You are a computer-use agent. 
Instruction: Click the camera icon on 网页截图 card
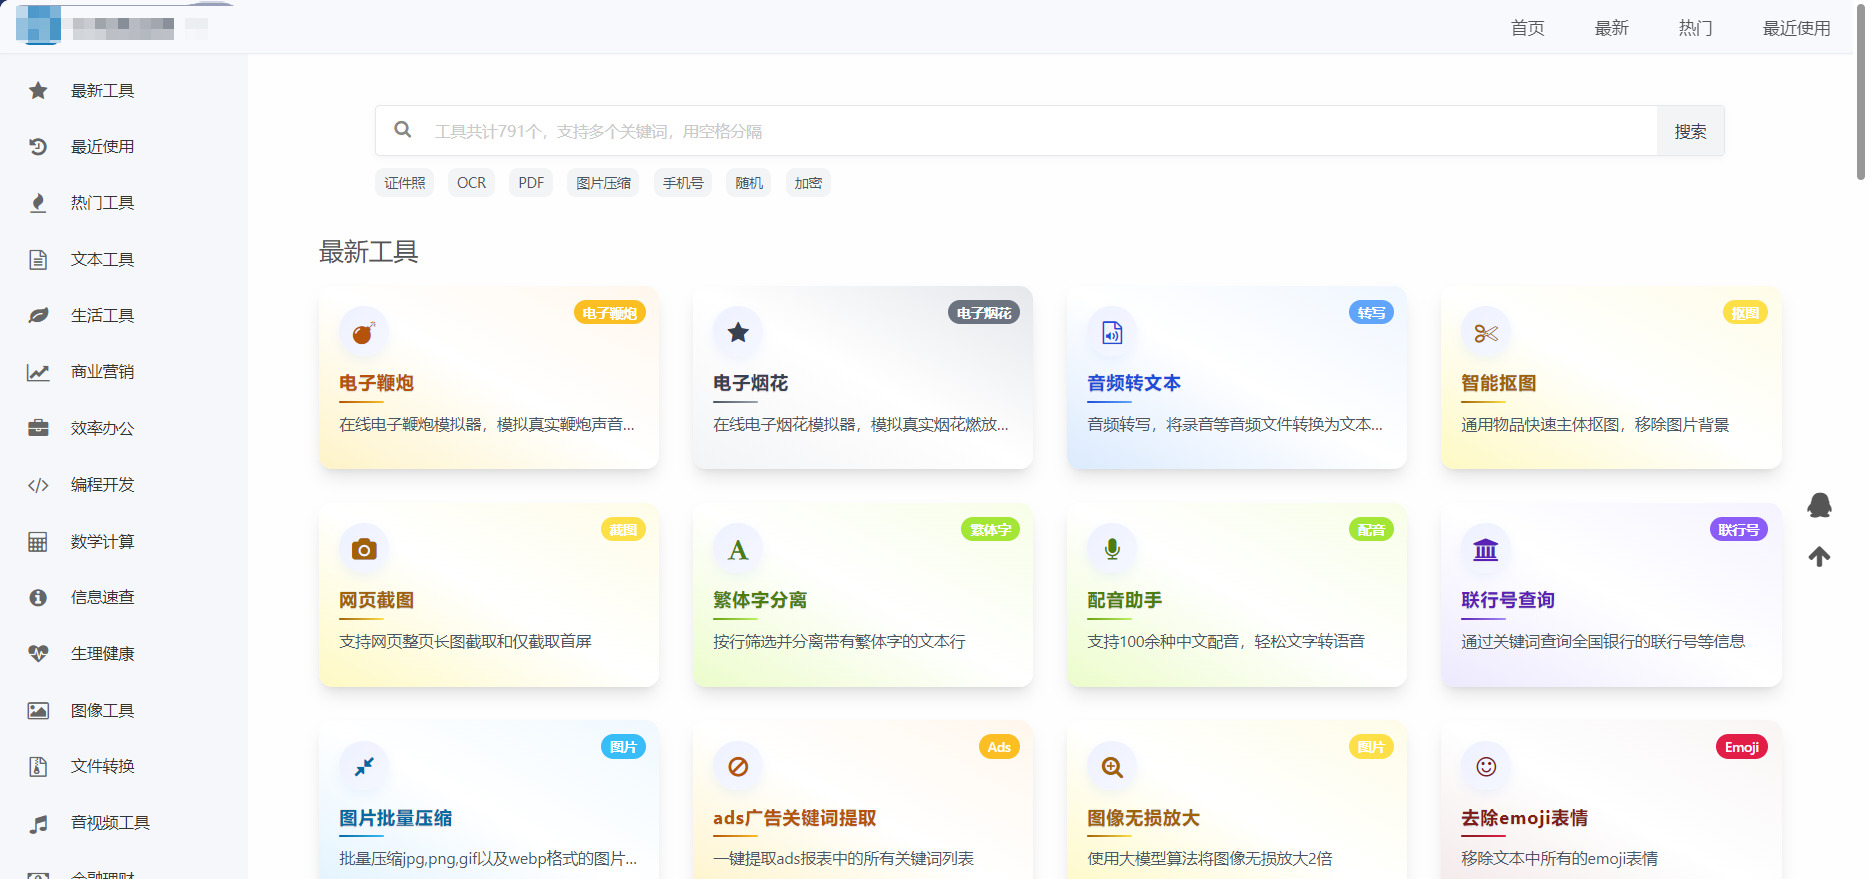click(364, 550)
